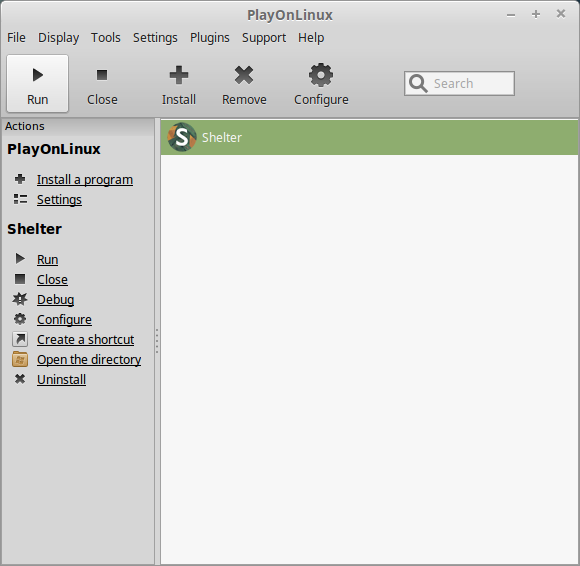Click the Settings link in sidebar

coord(59,200)
